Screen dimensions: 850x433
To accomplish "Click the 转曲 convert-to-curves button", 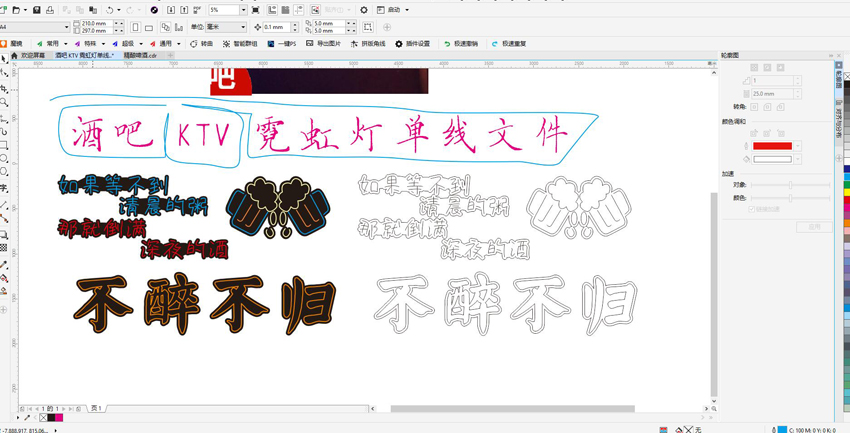I will (x=202, y=43).
